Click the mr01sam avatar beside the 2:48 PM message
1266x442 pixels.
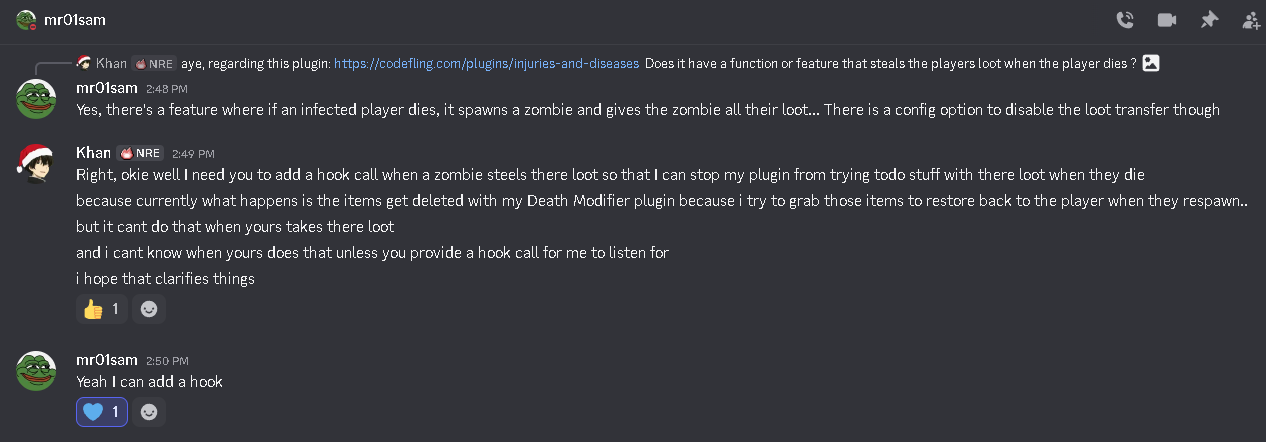pyautogui.click(x=35, y=98)
